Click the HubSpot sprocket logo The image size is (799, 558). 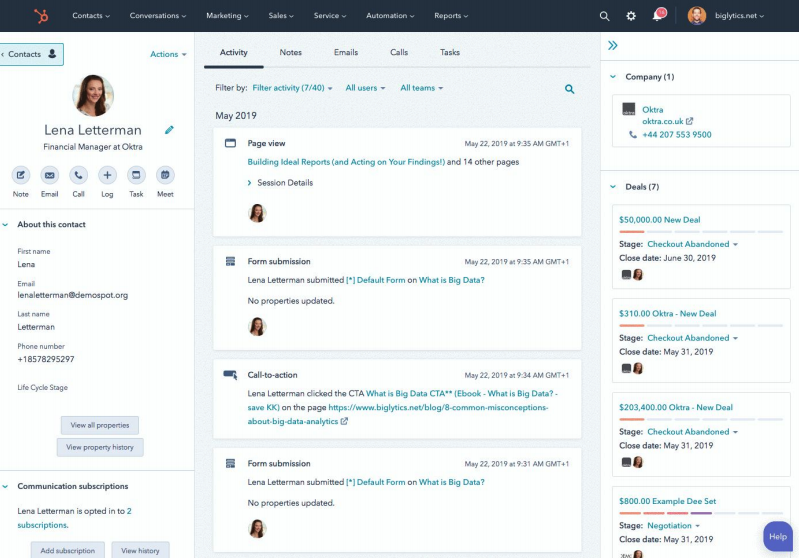pos(41,16)
